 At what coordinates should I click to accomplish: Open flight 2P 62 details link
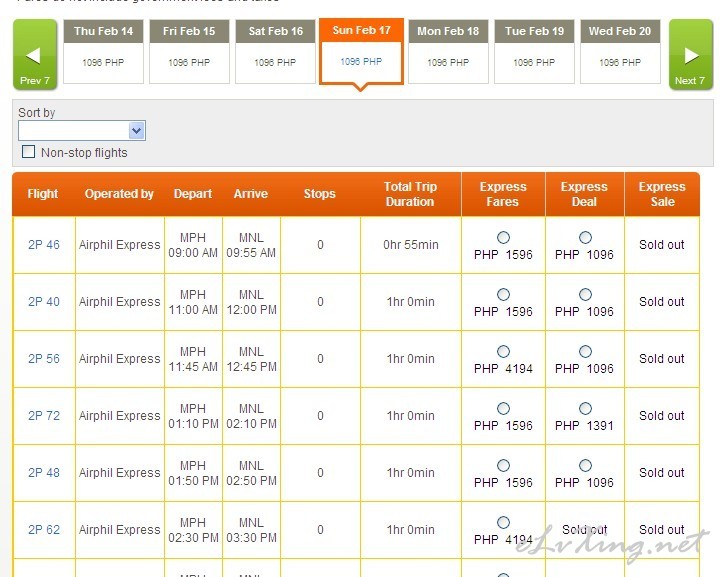point(44,529)
